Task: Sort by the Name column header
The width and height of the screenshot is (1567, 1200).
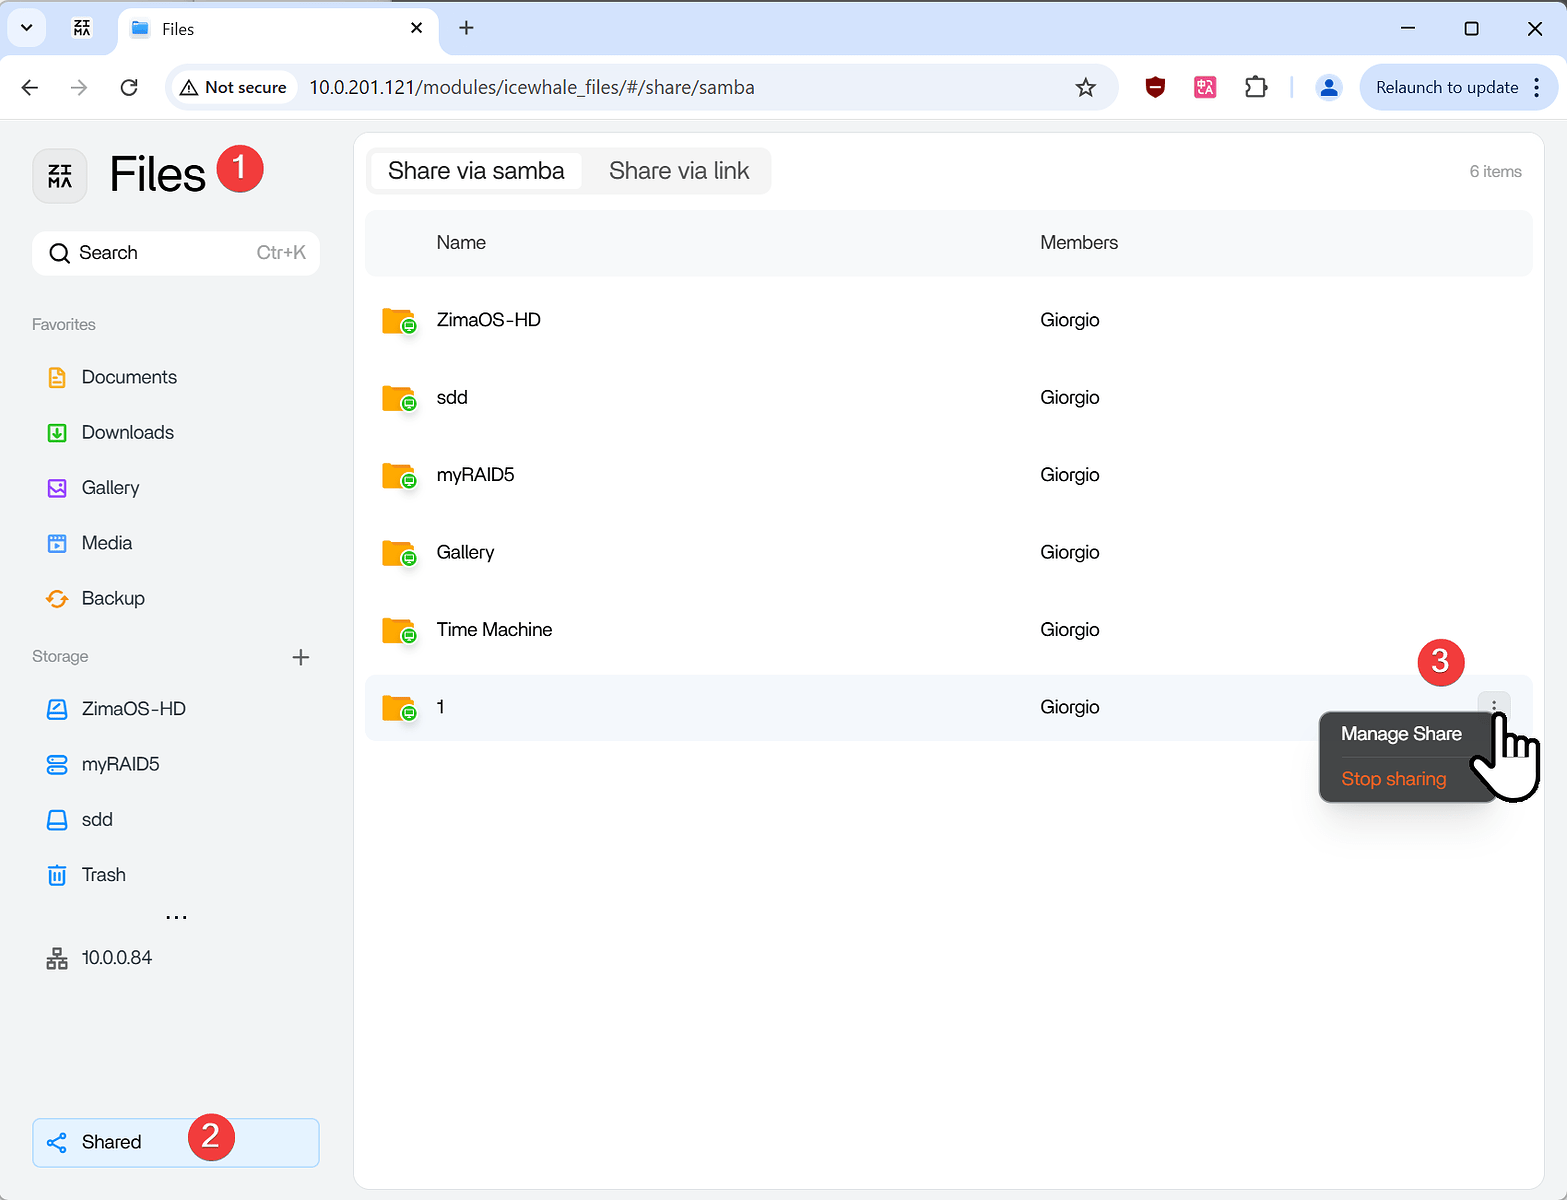Action: click(461, 243)
